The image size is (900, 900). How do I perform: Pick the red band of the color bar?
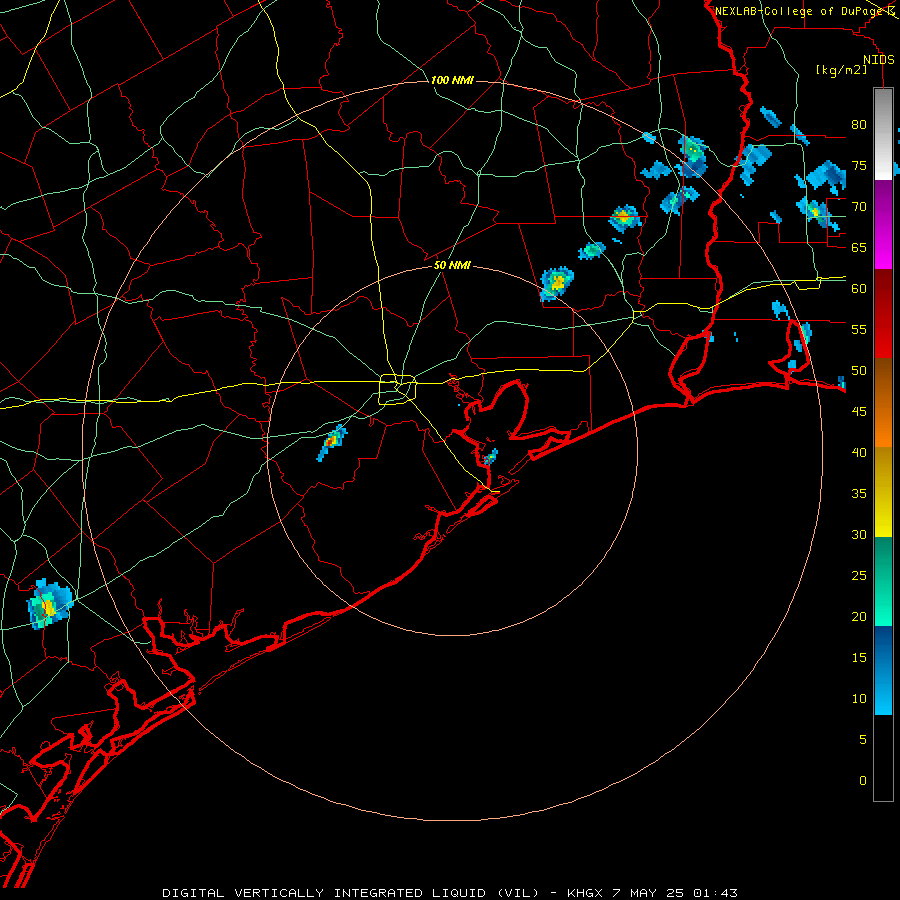[x=883, y=314]
